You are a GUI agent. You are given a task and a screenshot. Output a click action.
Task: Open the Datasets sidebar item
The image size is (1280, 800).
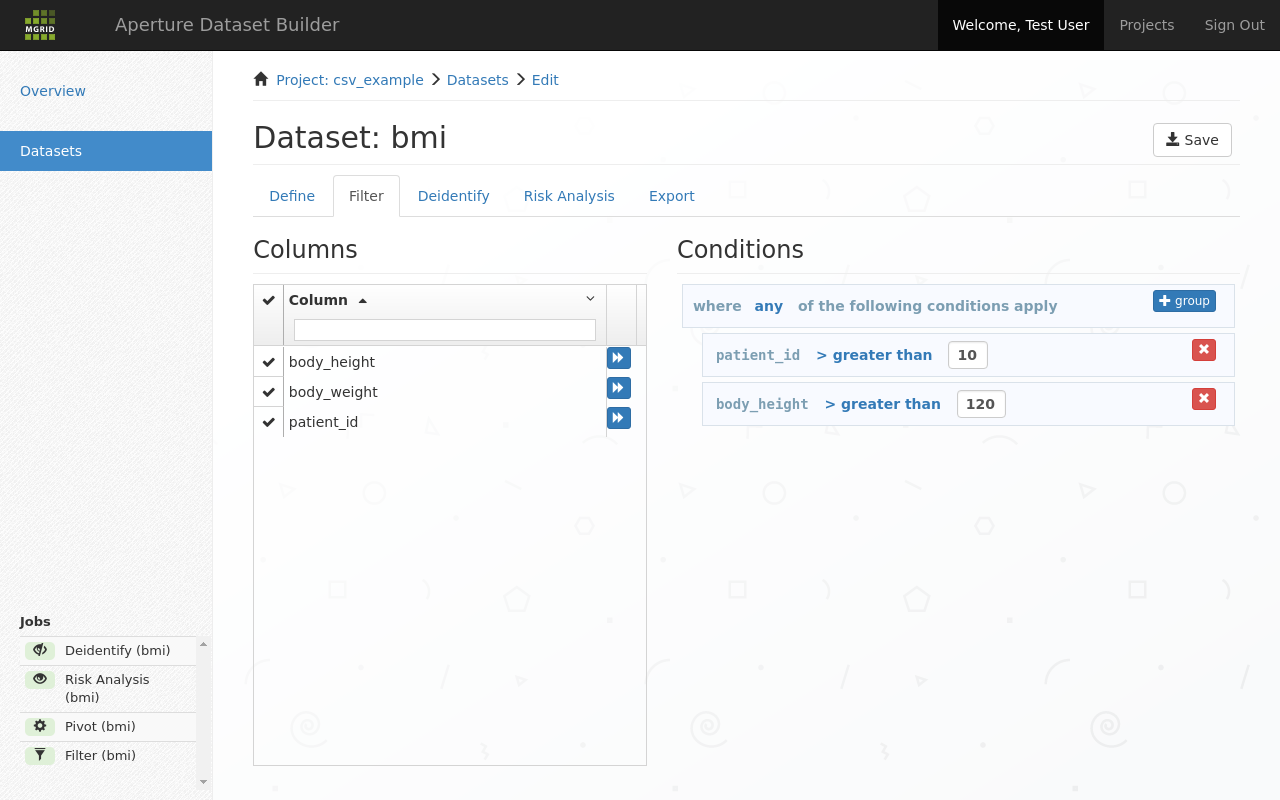point(106,151)
